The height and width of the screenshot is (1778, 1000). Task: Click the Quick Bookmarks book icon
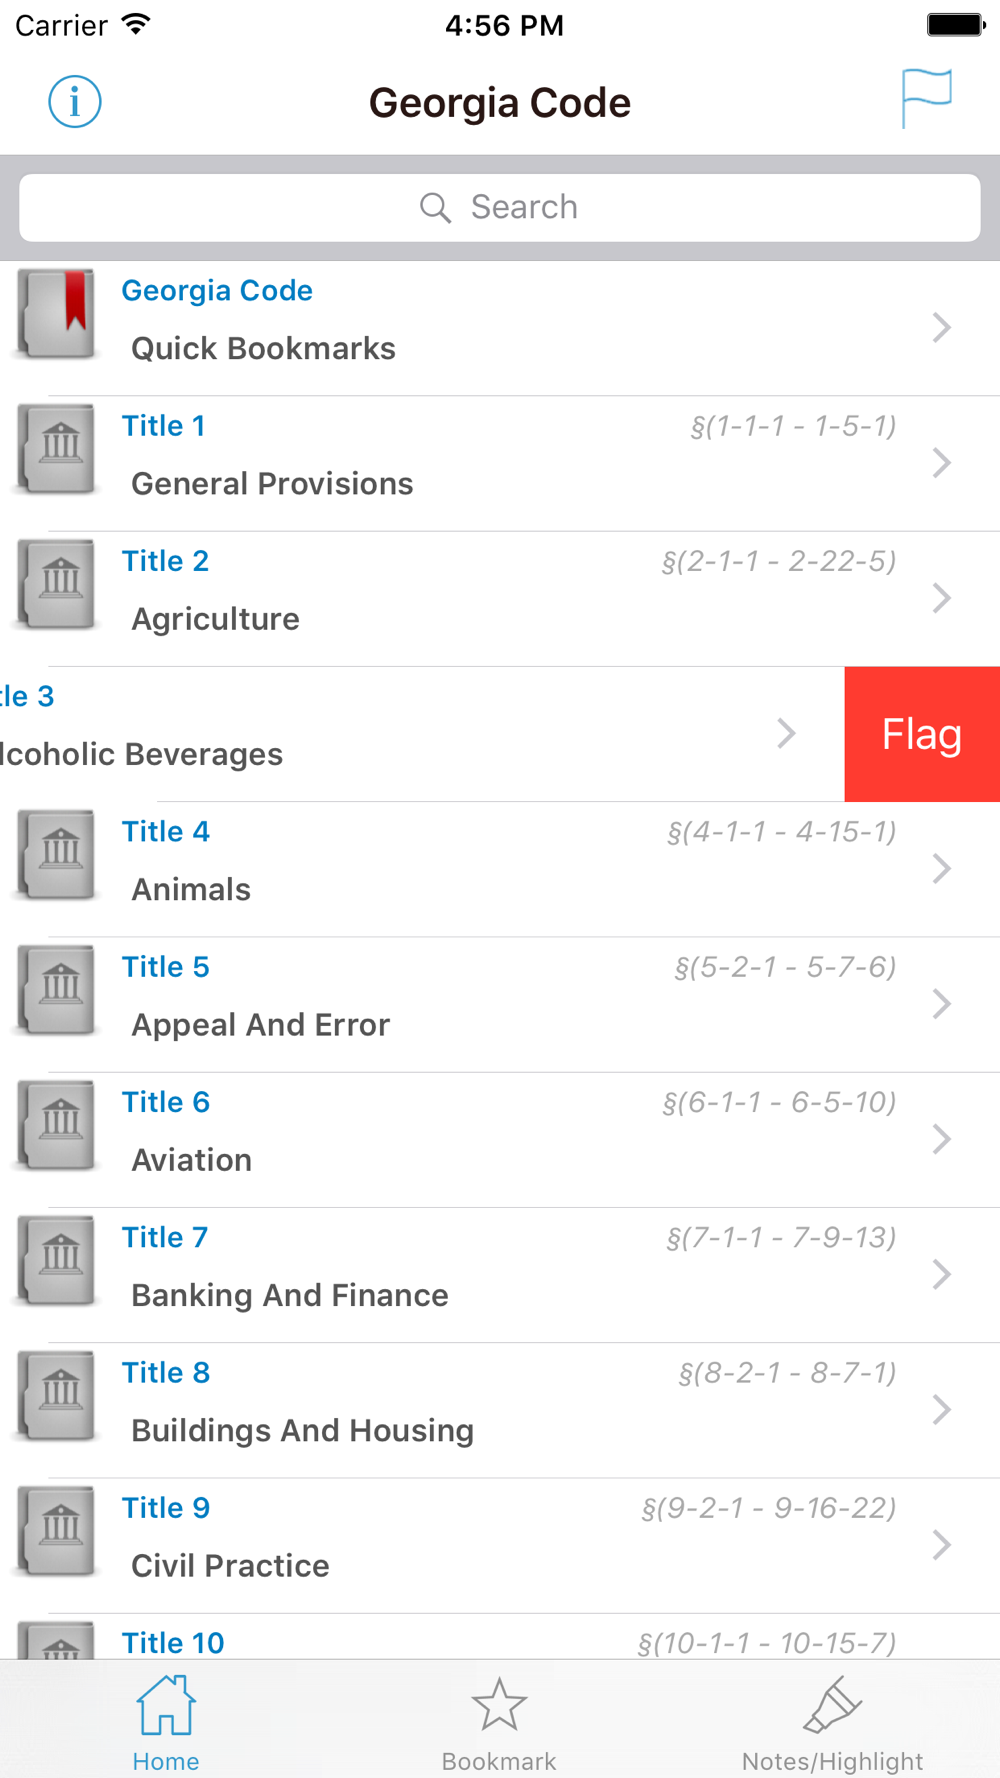tap(57, 314)
